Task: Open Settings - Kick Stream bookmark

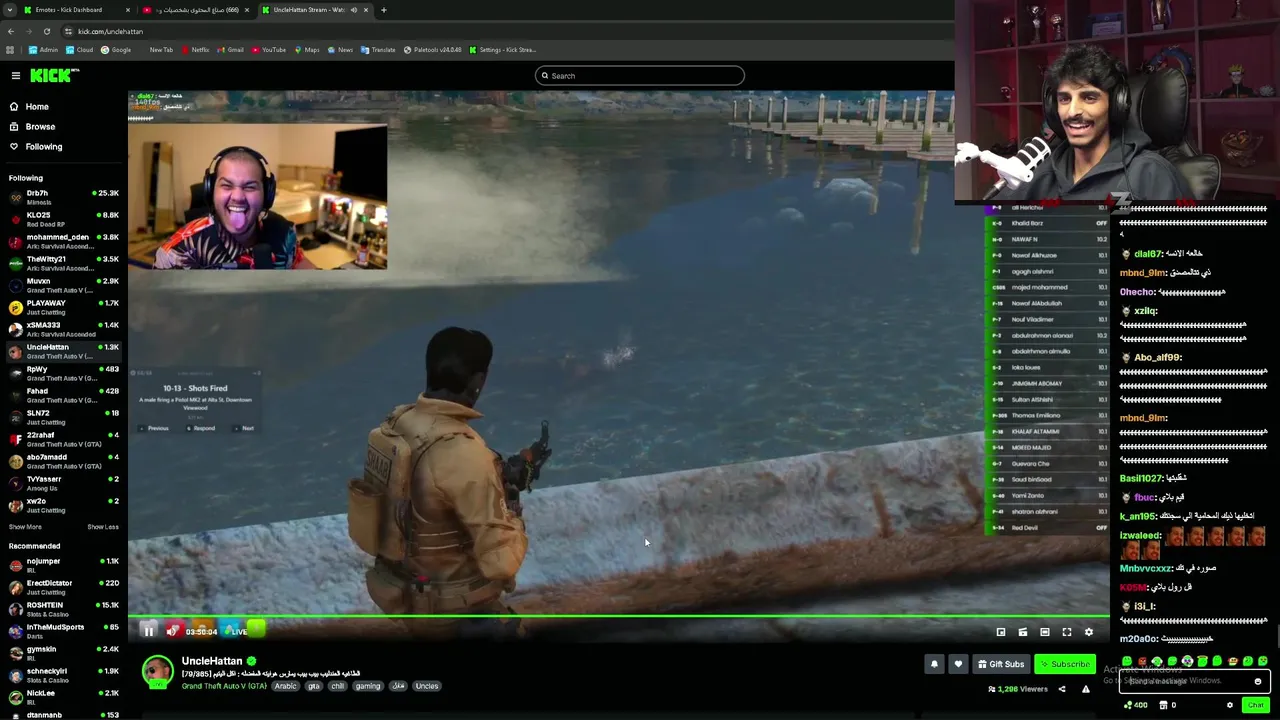Action: click(503, 50)
